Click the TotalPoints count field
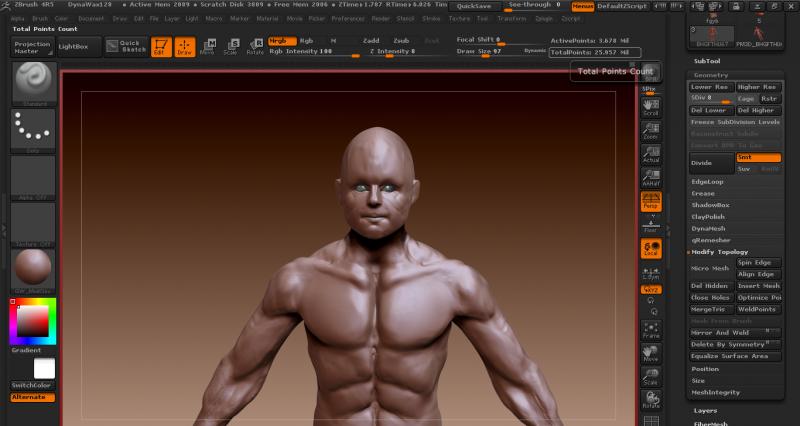The height and width of the screenshot is (426, 800). point(595,53)
